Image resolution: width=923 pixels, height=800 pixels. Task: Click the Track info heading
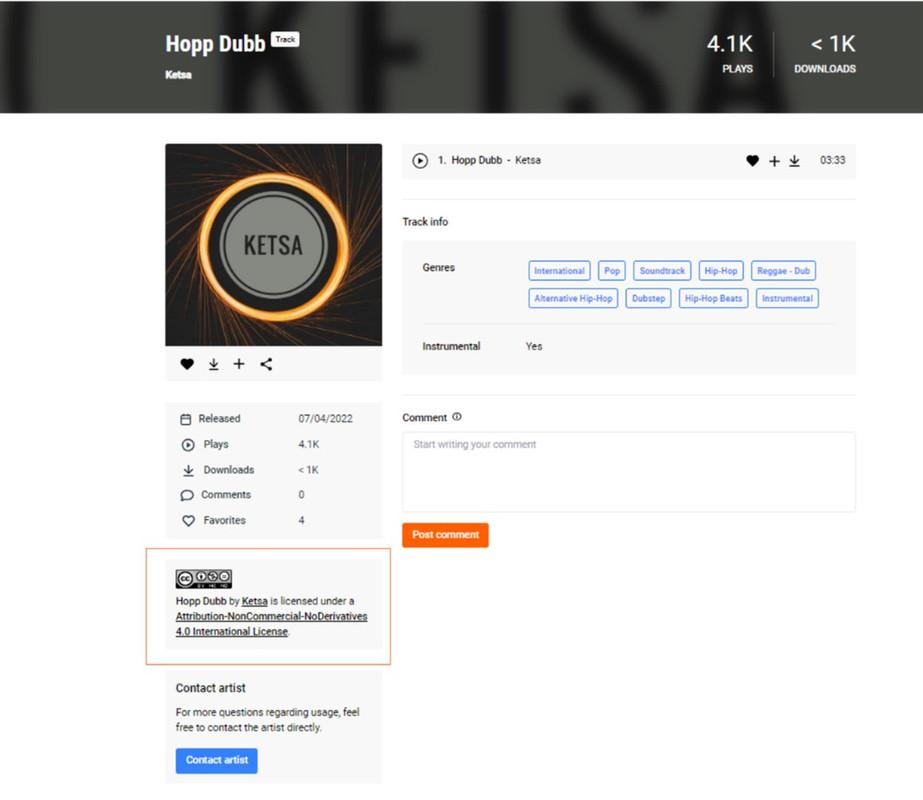(425, 222)
